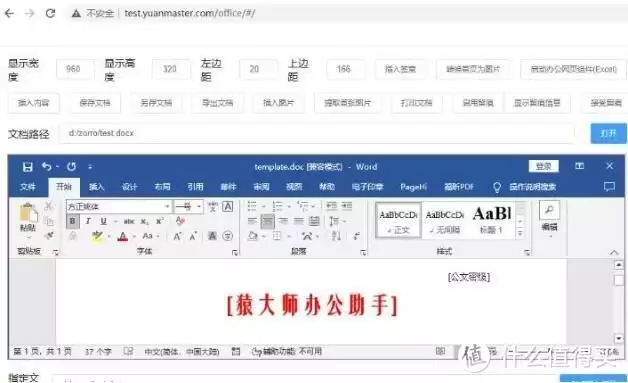The image size is (628, 383).
Task: Toggle Justify paragraph alignment
Action: 299,221
